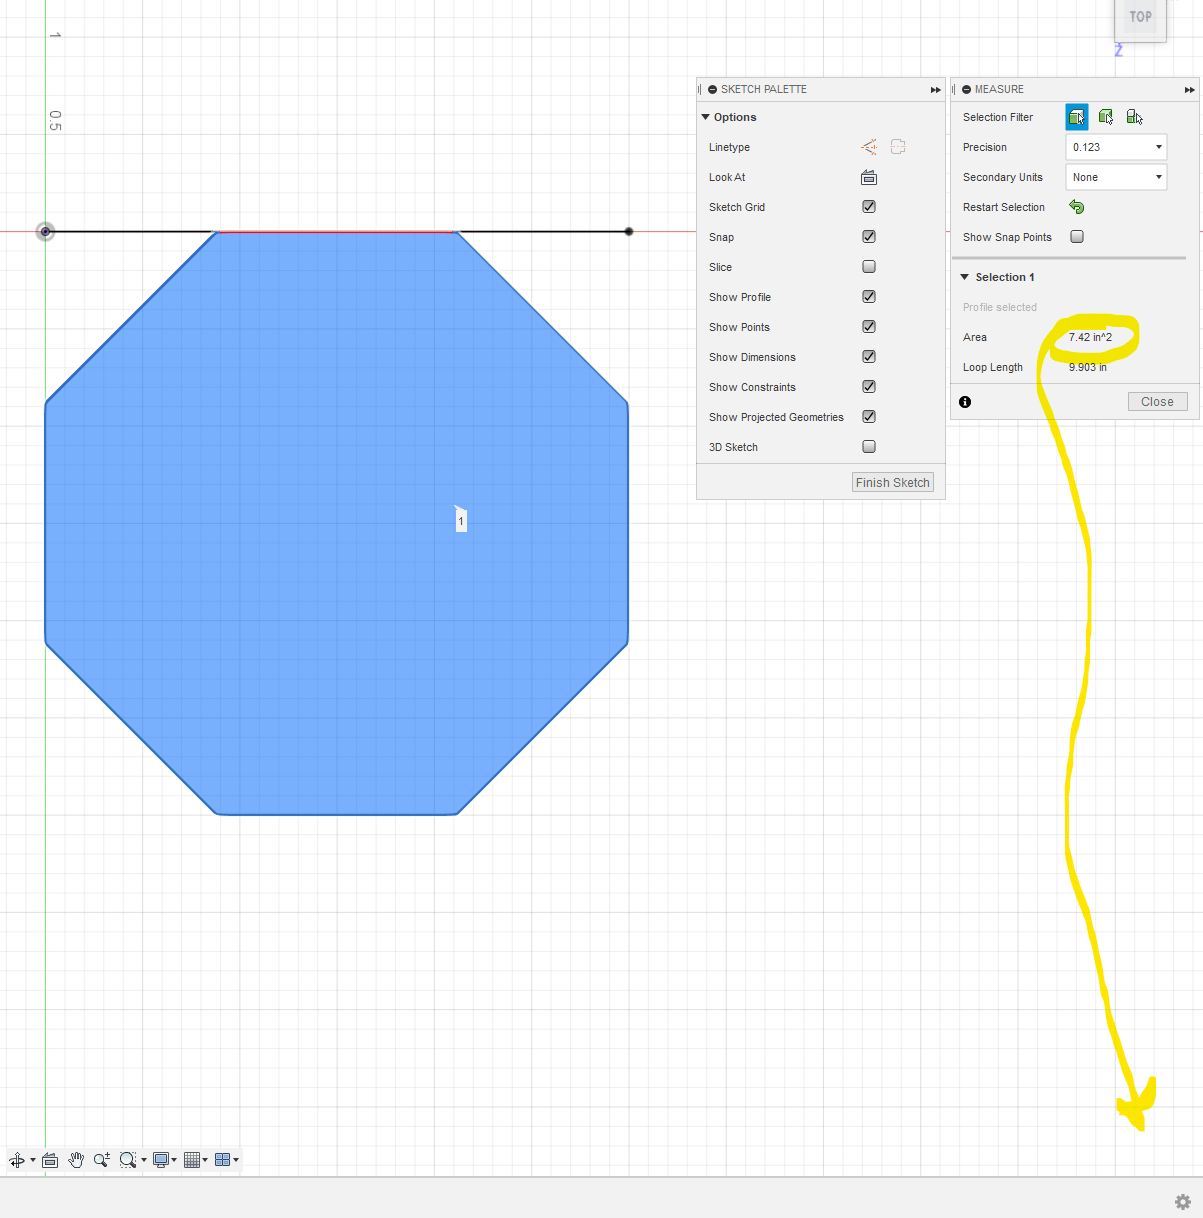This screenshot has height=1218, width=1203.
Task: Open the settings gear in bottom corner
Action: [1183, 1201]
